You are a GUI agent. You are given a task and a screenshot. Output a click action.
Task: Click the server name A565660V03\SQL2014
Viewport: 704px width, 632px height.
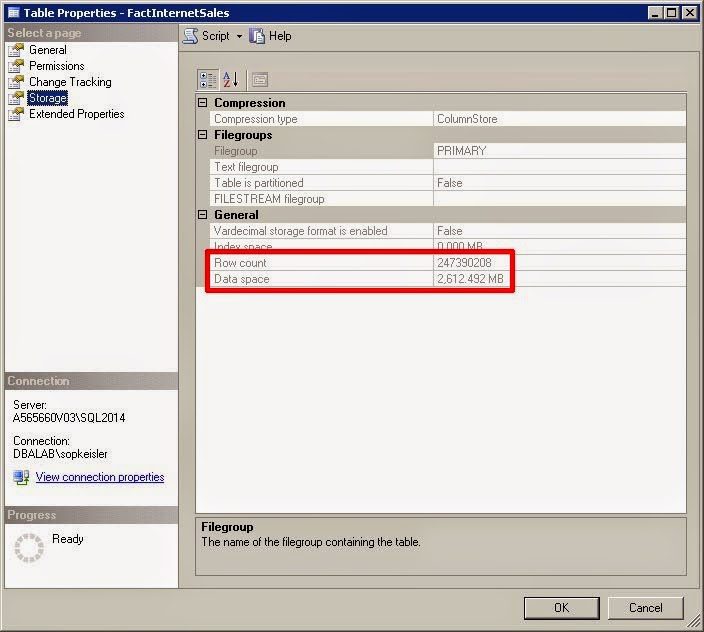coord(69,418)
